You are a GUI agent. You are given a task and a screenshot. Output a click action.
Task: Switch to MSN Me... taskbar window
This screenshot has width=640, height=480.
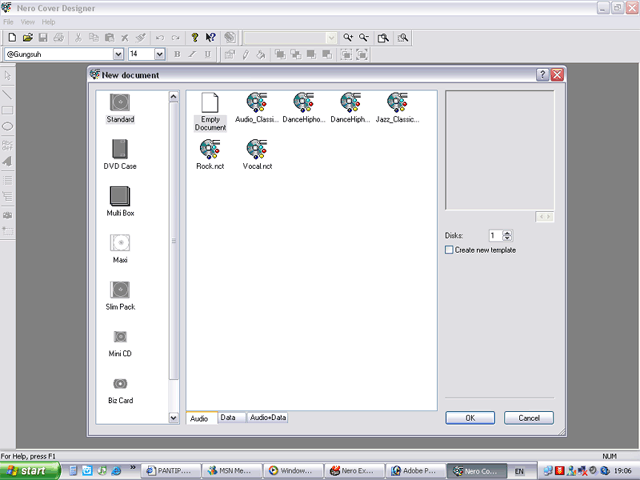[x=231, y=471]
